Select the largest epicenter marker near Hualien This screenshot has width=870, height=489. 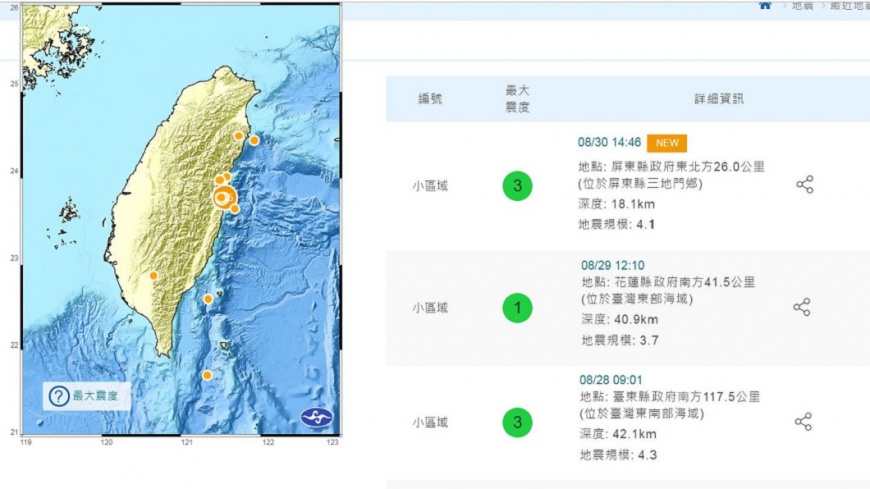(x=224, y=197)
